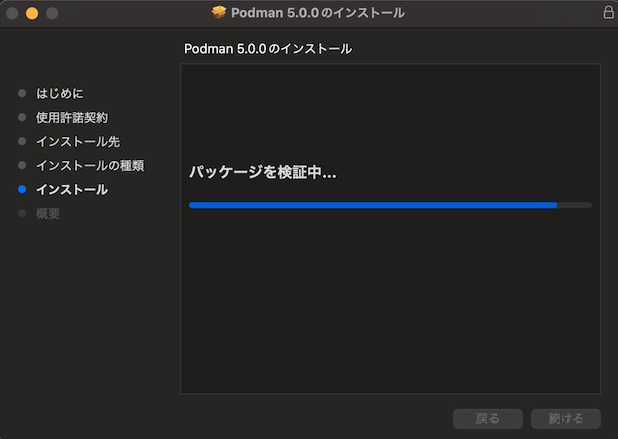Click the lock icon in the title bar

click(608, 12)
